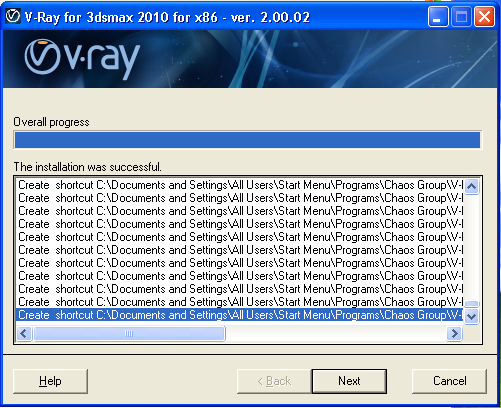The width and height of the screenshot is (501, 408).
Task: Click the 'The installation was successful.' text
Action: pos(88,167)
